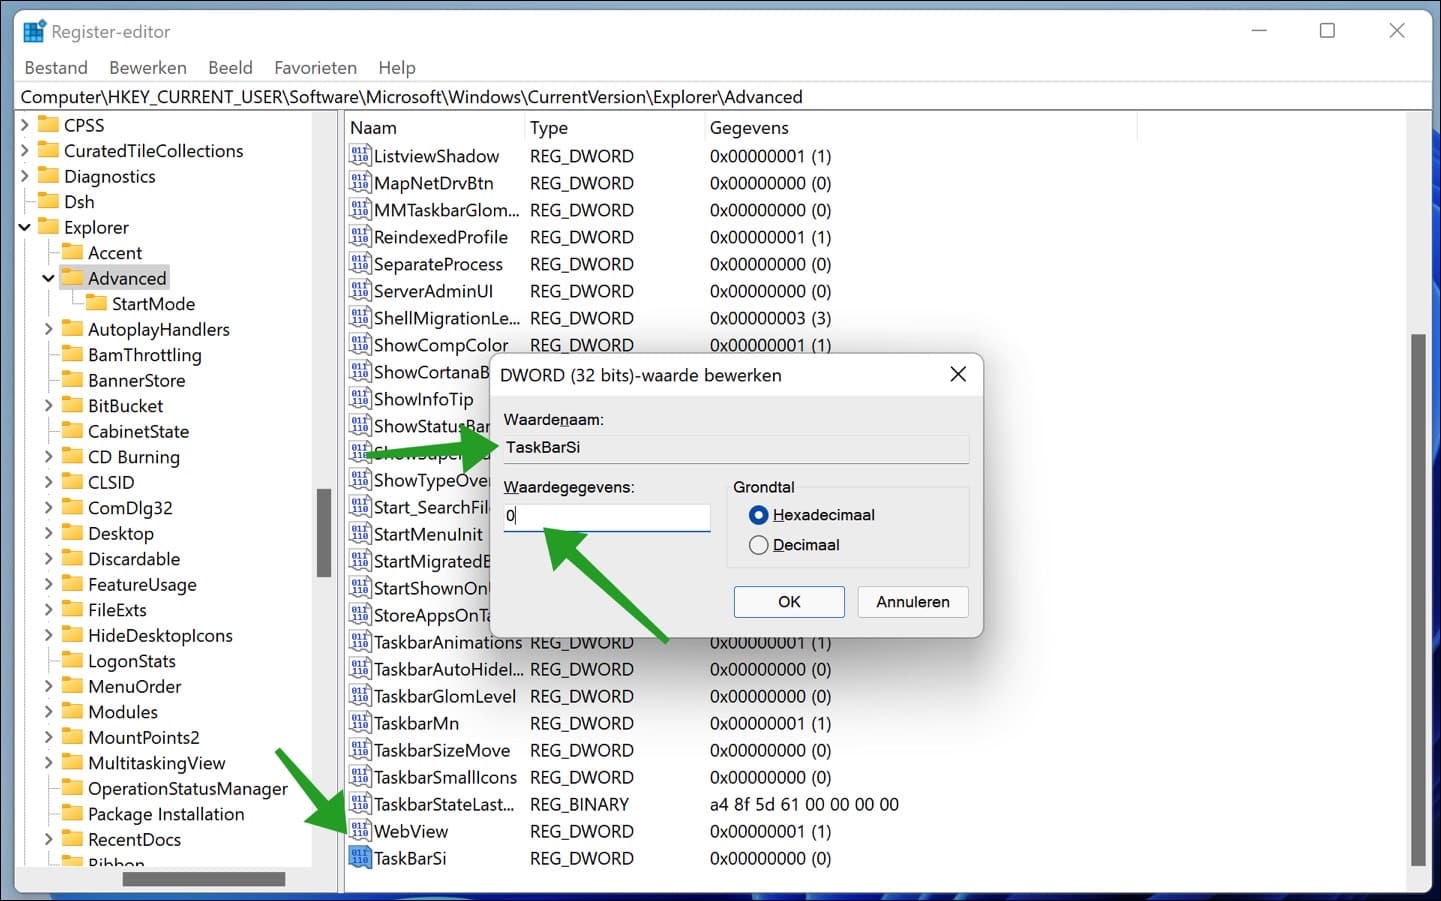Confirm the value with OK
The image size is (1441, 901).
pyautogui.click(x=789, y=602)
